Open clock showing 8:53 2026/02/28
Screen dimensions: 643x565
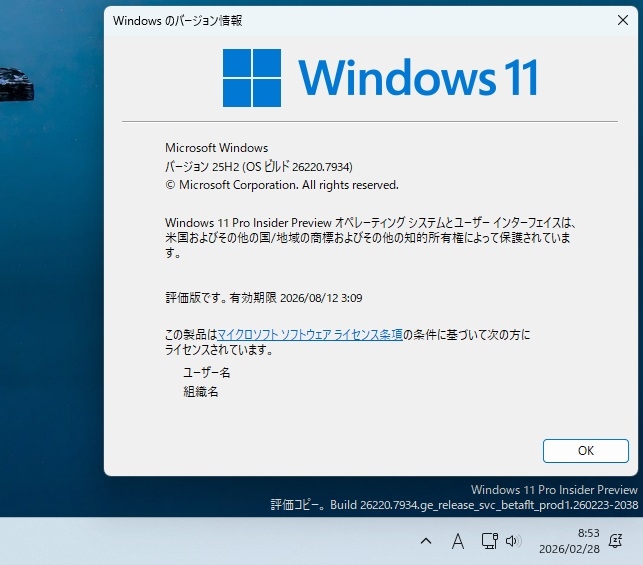569,541
